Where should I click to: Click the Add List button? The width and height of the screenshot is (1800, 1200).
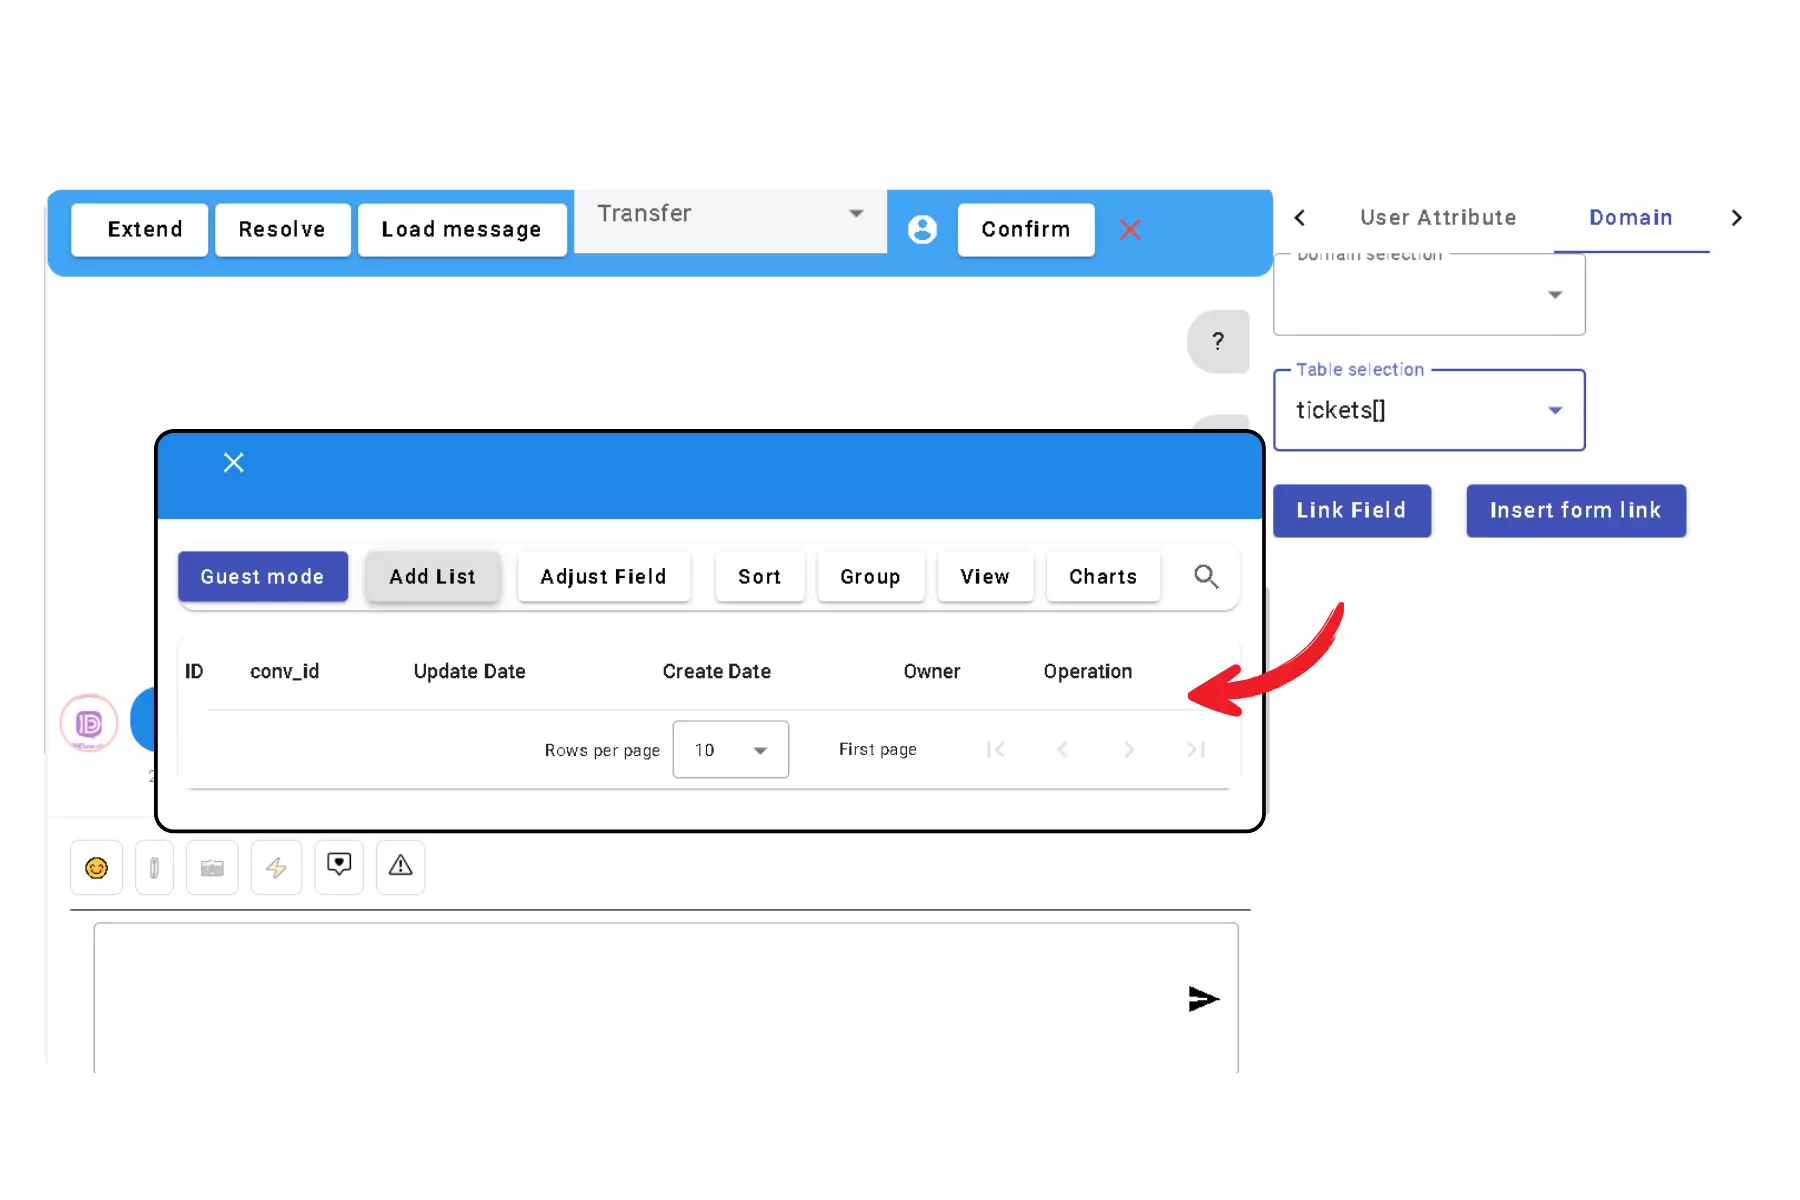click(433, 577)
